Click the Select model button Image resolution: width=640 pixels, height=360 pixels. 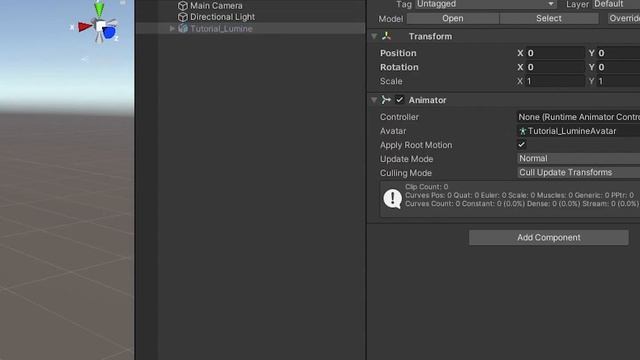549,18
